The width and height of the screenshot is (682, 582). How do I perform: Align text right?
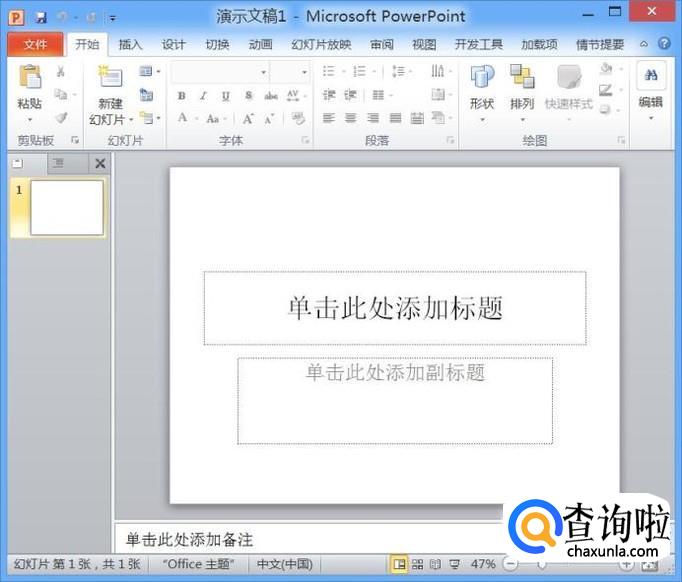pos(373,118)
